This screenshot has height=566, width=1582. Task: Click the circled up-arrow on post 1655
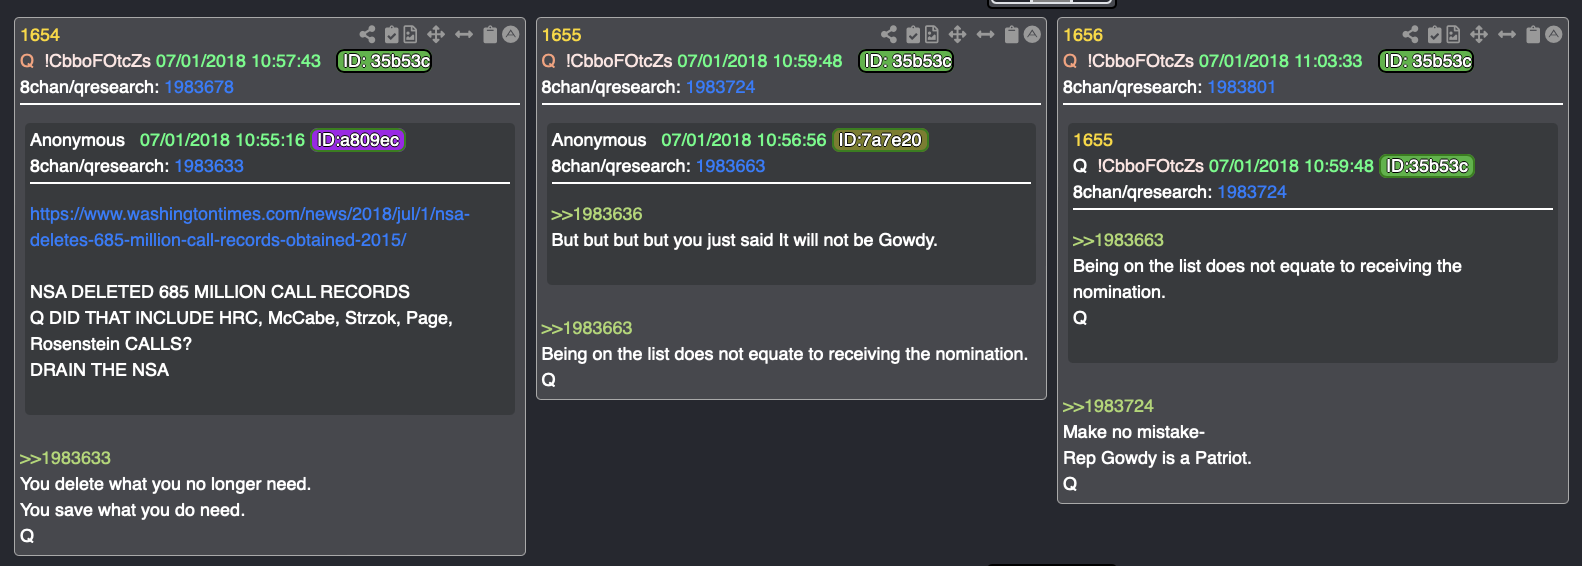[1032, 35]
